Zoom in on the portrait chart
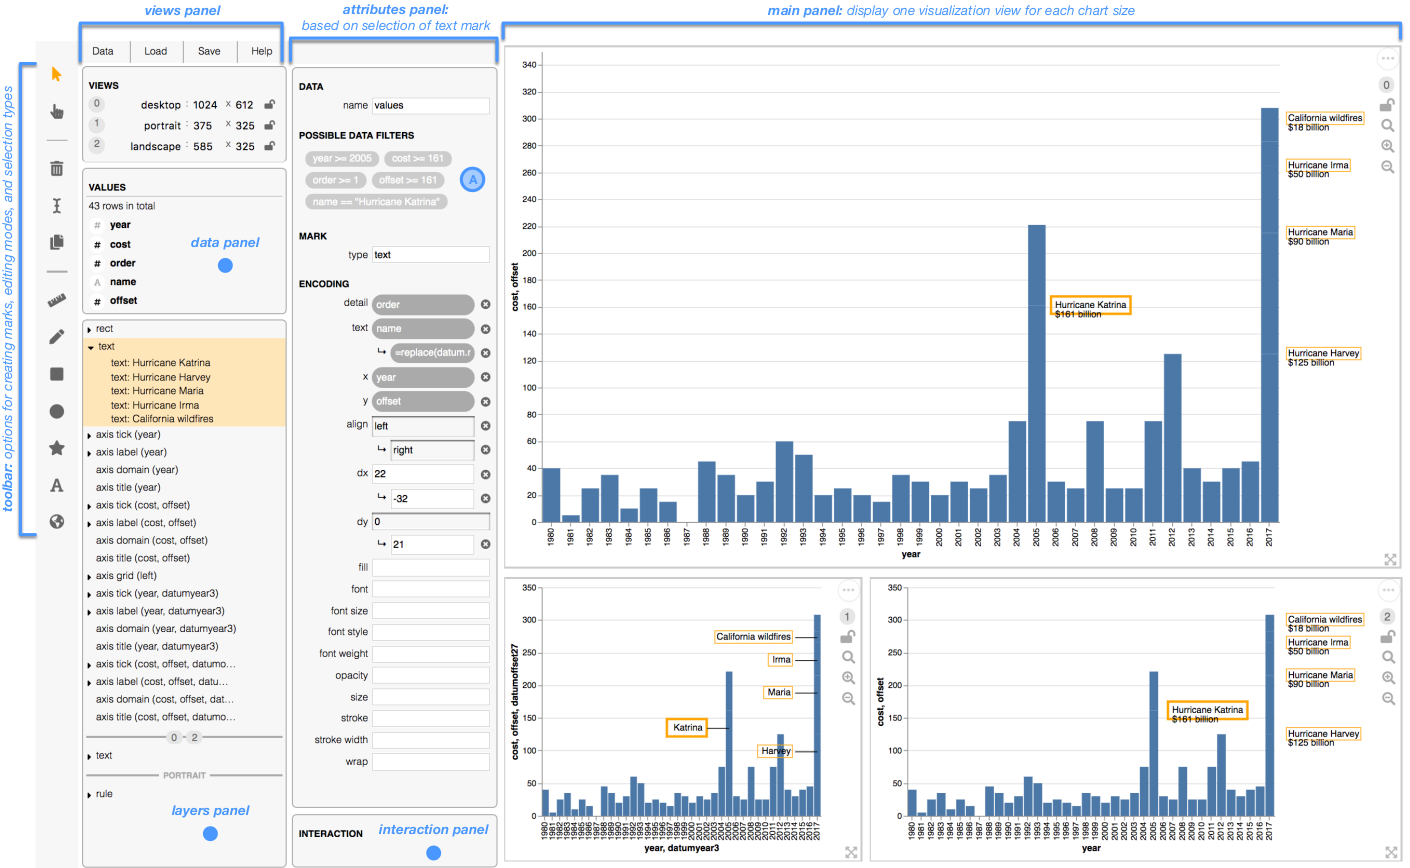 click(848, 678)
